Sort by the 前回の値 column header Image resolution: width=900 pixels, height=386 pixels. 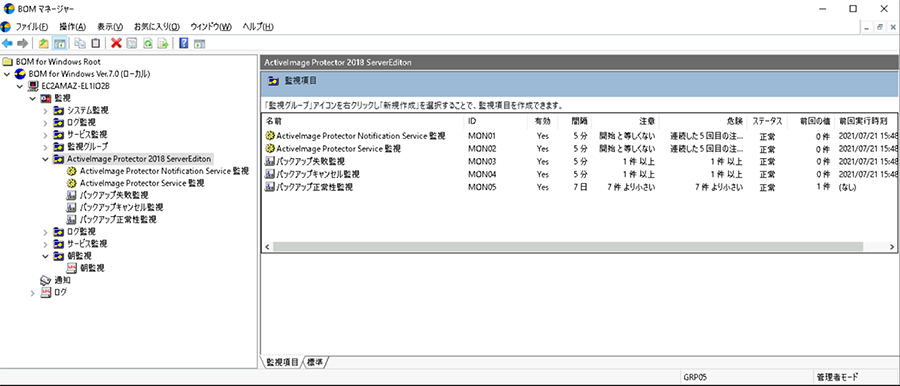click(811, 121)
